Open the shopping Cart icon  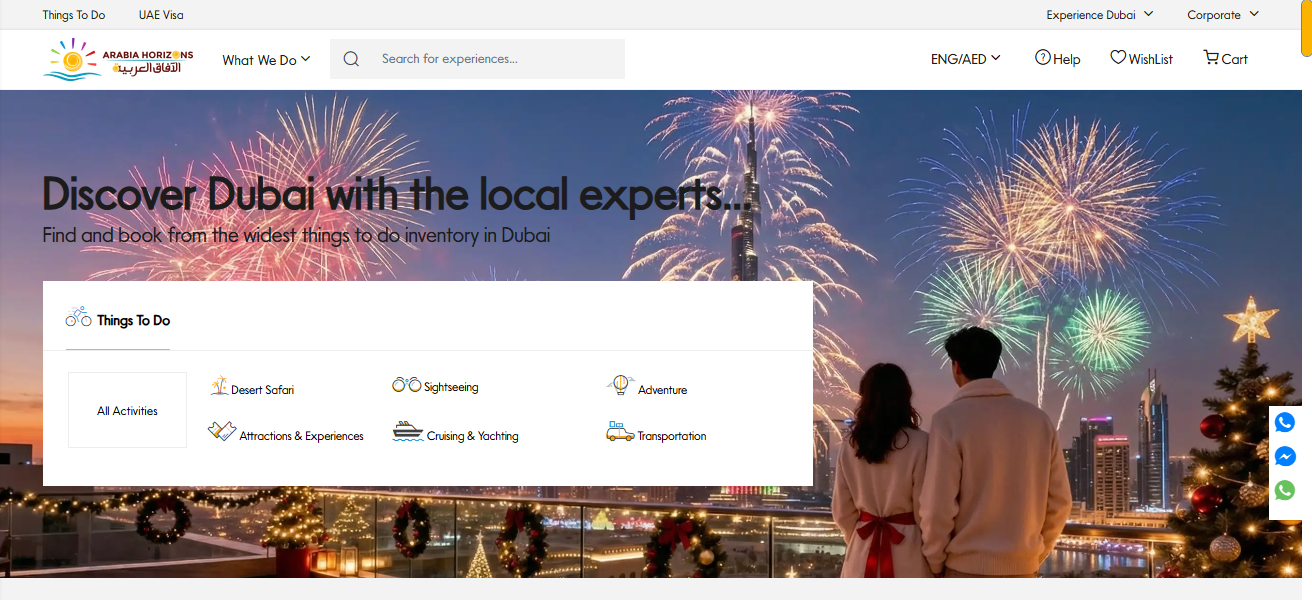pyautogui.click(x=1211, y=58)
